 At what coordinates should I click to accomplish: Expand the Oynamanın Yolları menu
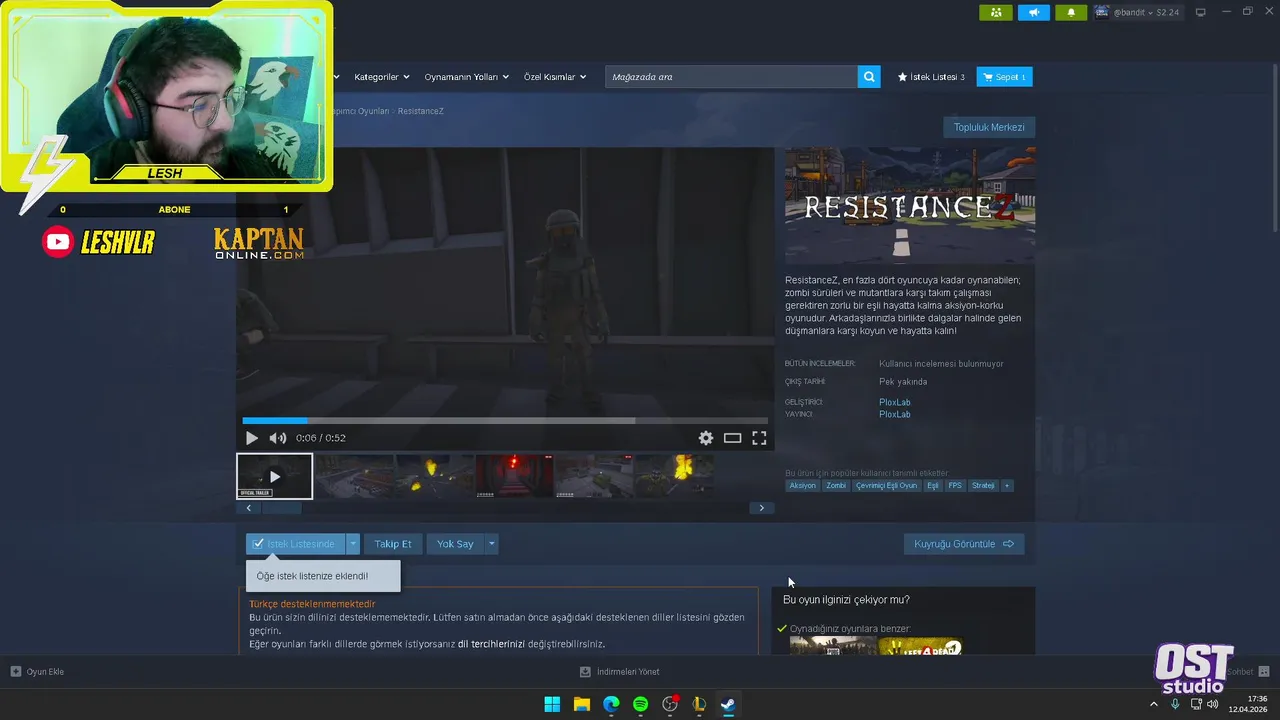pos(466,77)
